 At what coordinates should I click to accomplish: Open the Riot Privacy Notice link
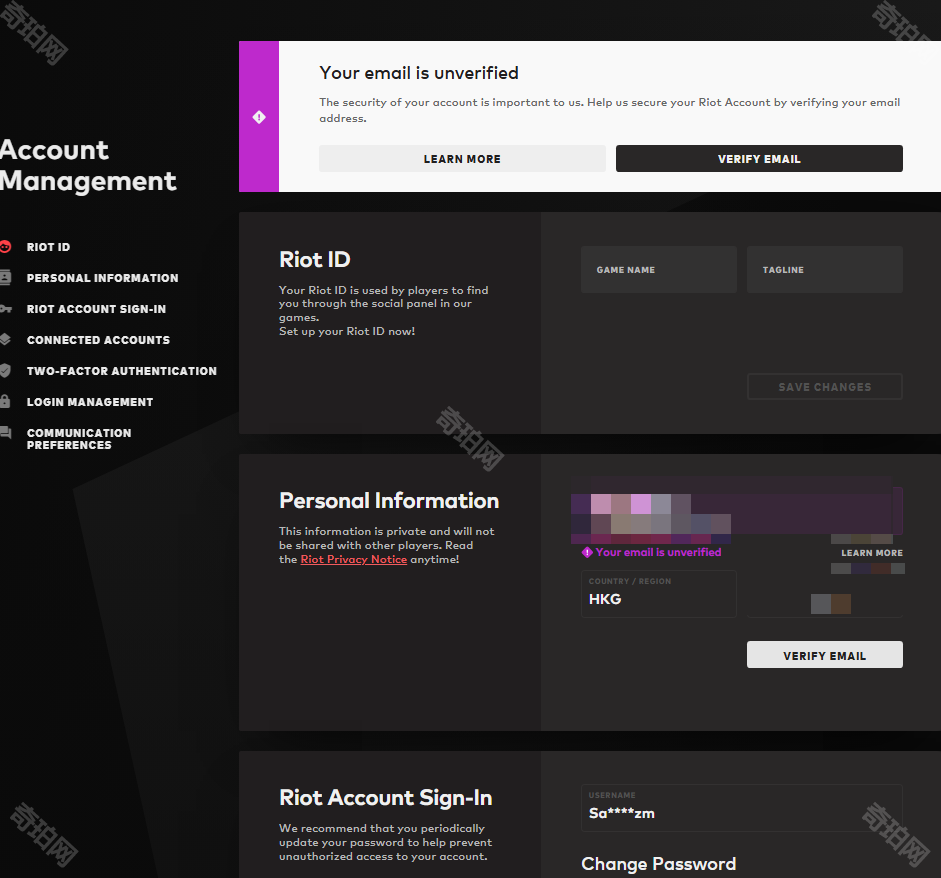click(x=353, y=560)
